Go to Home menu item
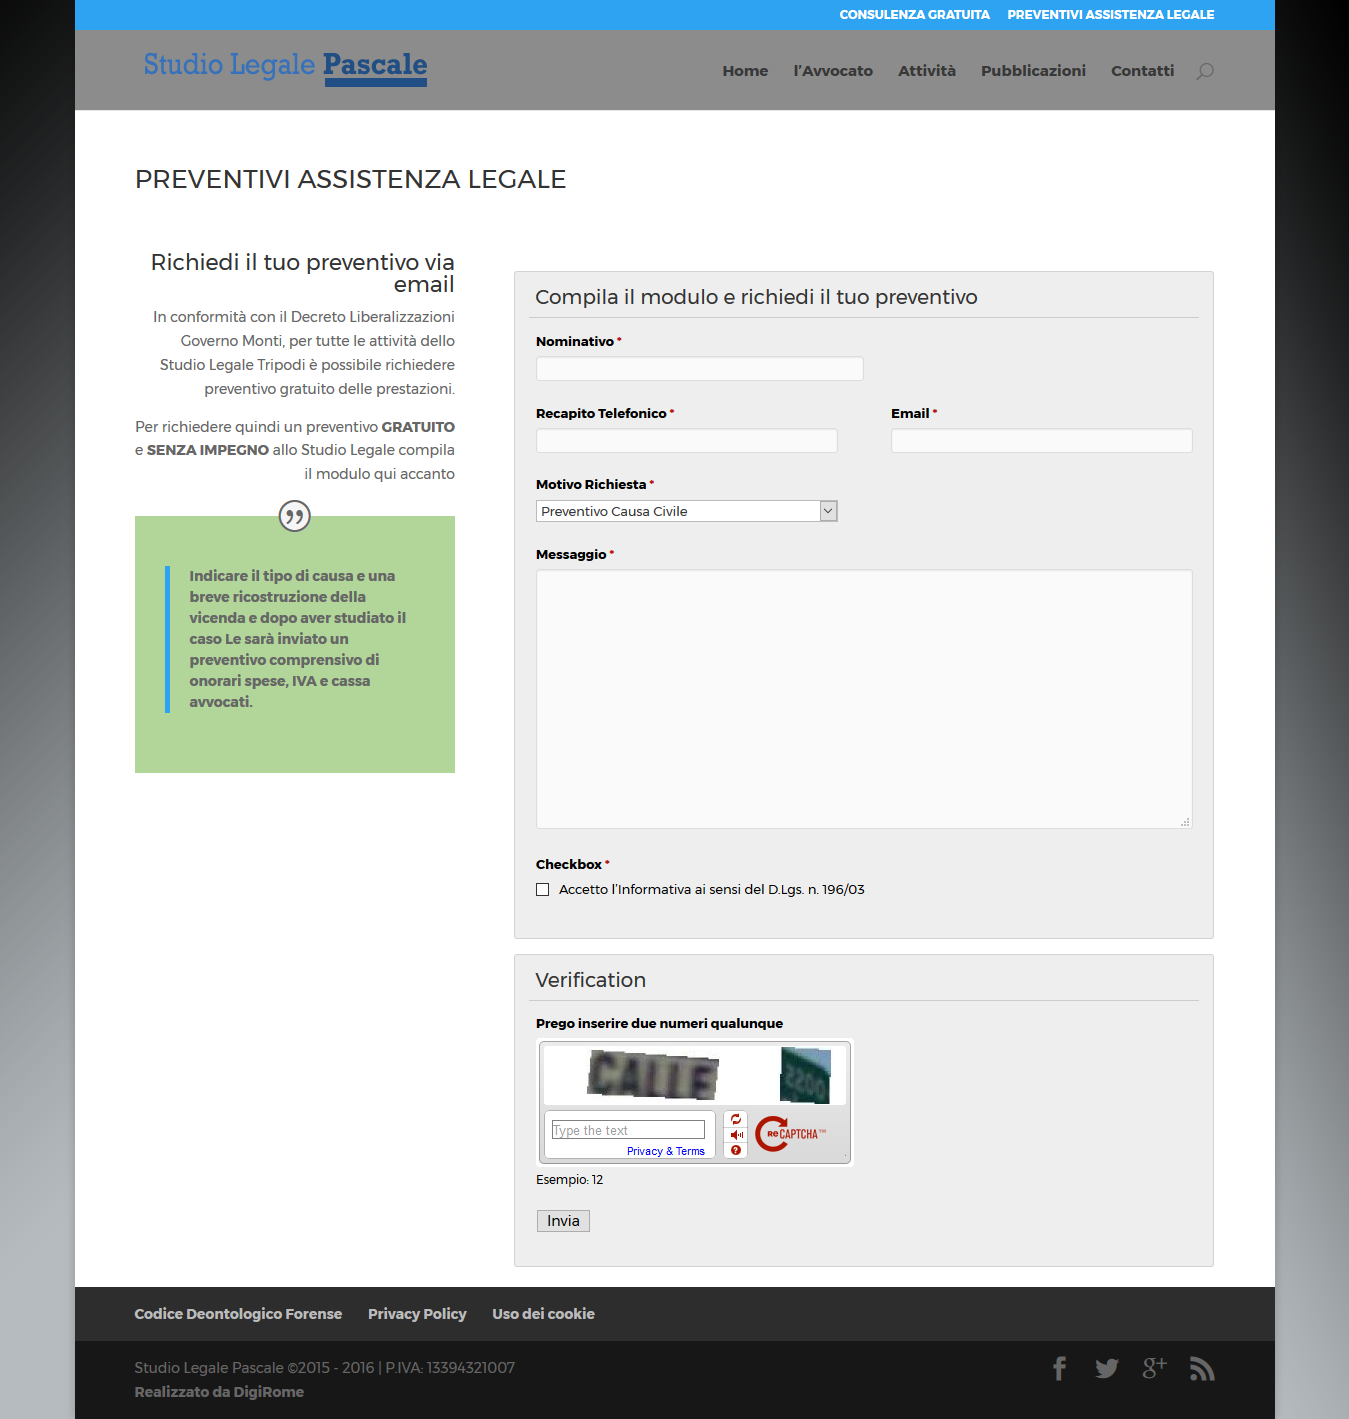Viewport: 1349px width, 1419px height. click(745, 71)
